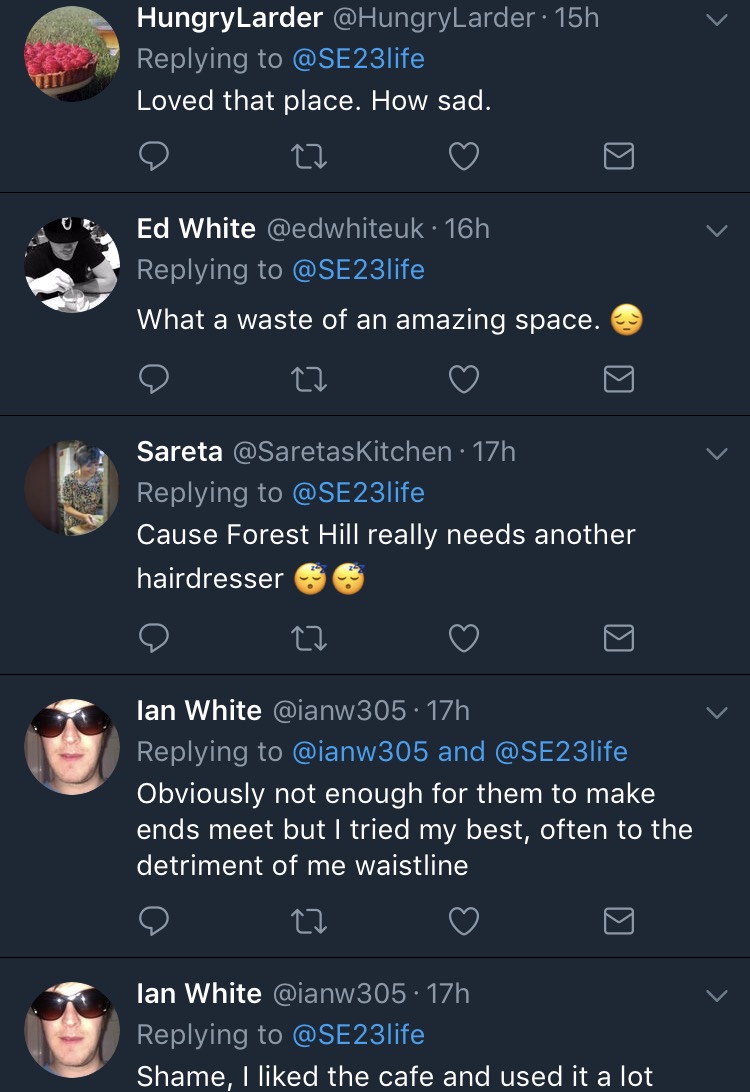Expand the menu arrow on Ed White's tweet

[716, 230]
